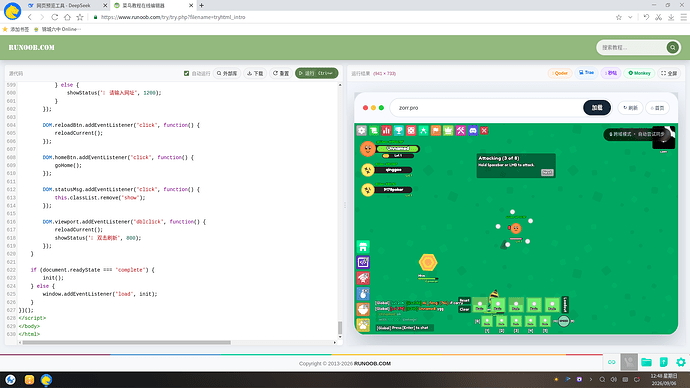Viewport: 690px width, 388px height.
Task: Click the orange hexagon Hive mob
Action: coord(428,263)
